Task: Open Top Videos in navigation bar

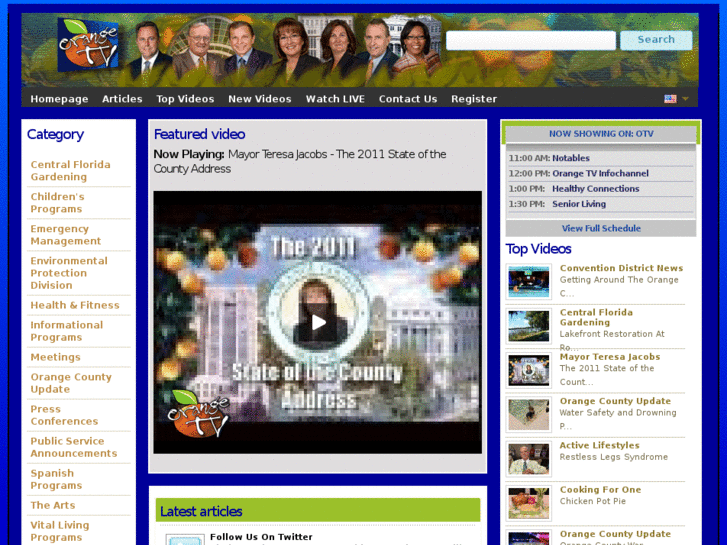Action: point(185,99)
